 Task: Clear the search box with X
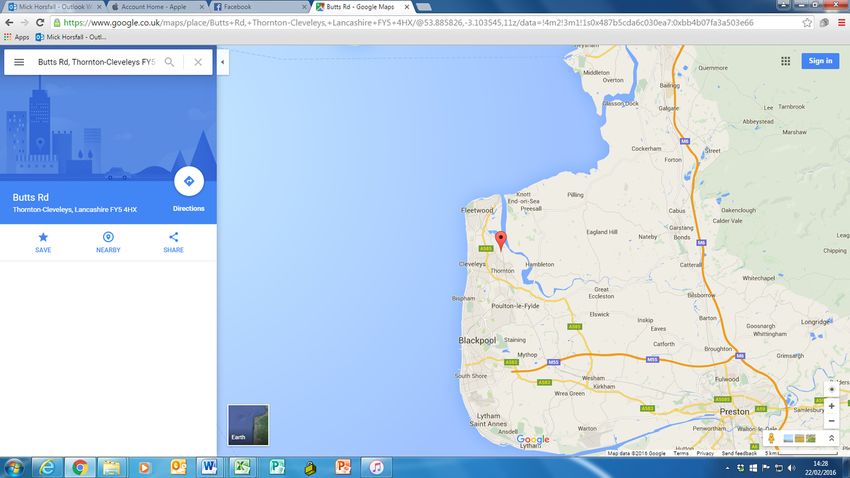198,62
